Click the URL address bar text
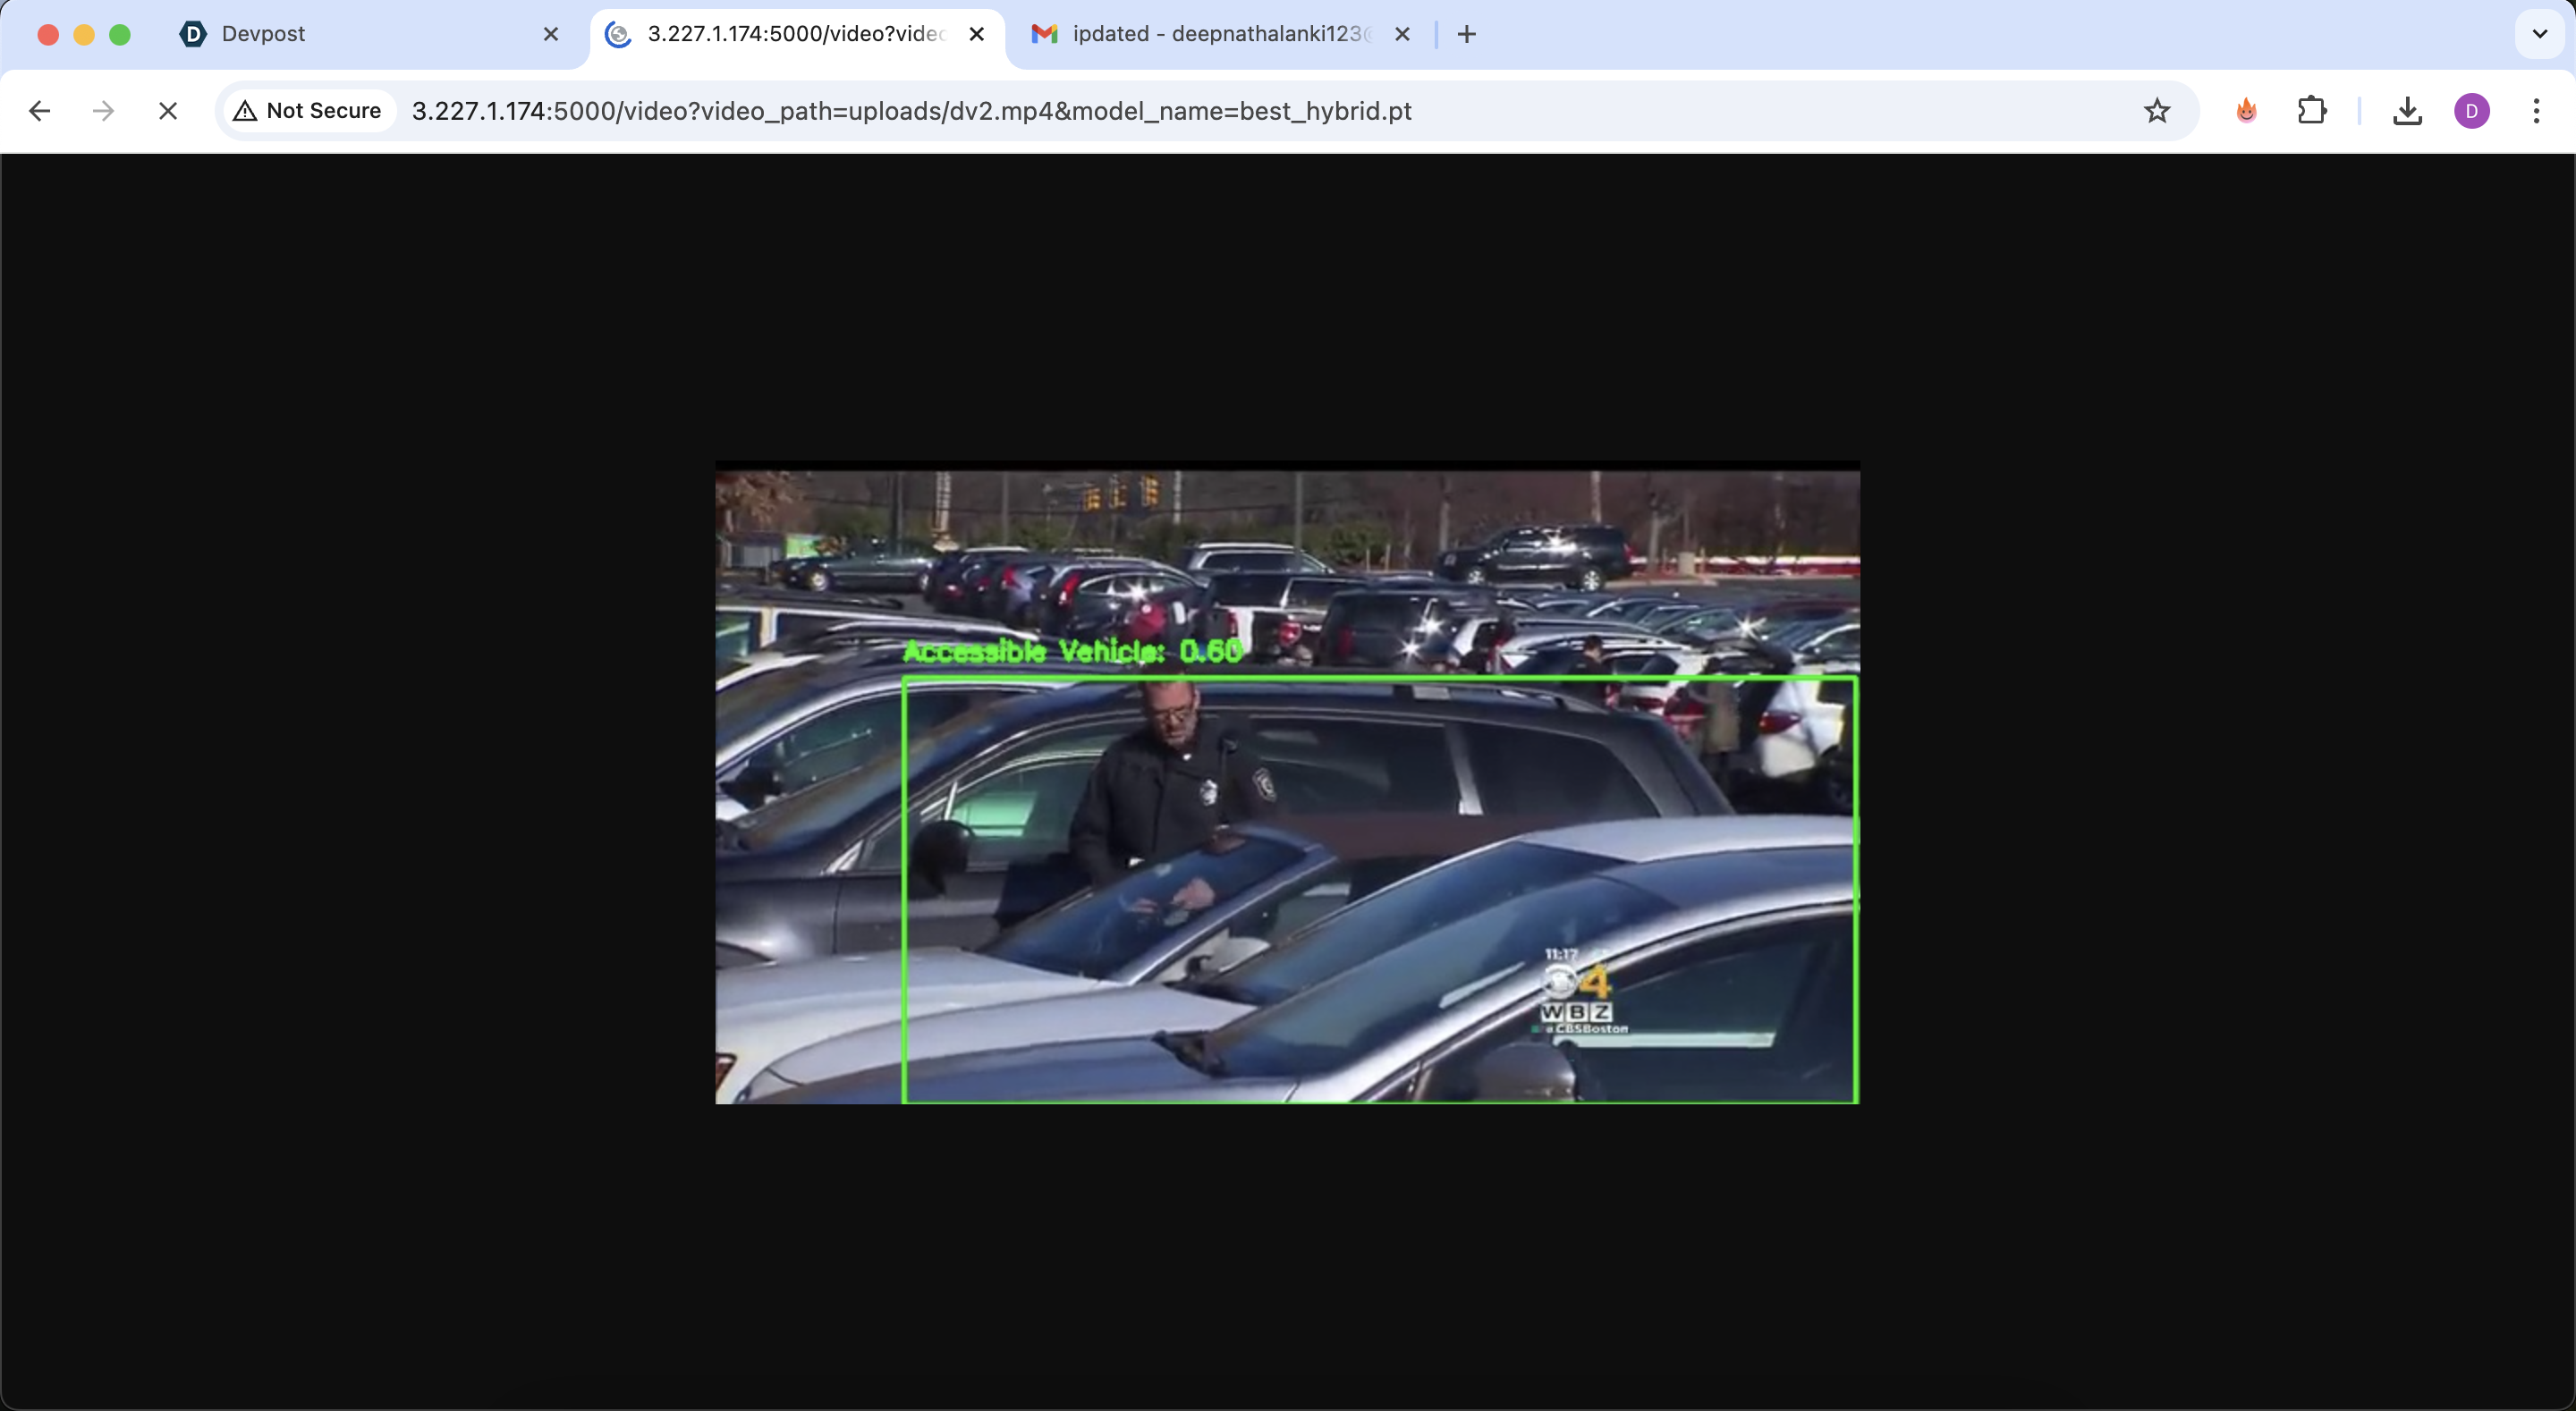The height and width of the screenshot is (1411, 2576). (x=910, y=111)
